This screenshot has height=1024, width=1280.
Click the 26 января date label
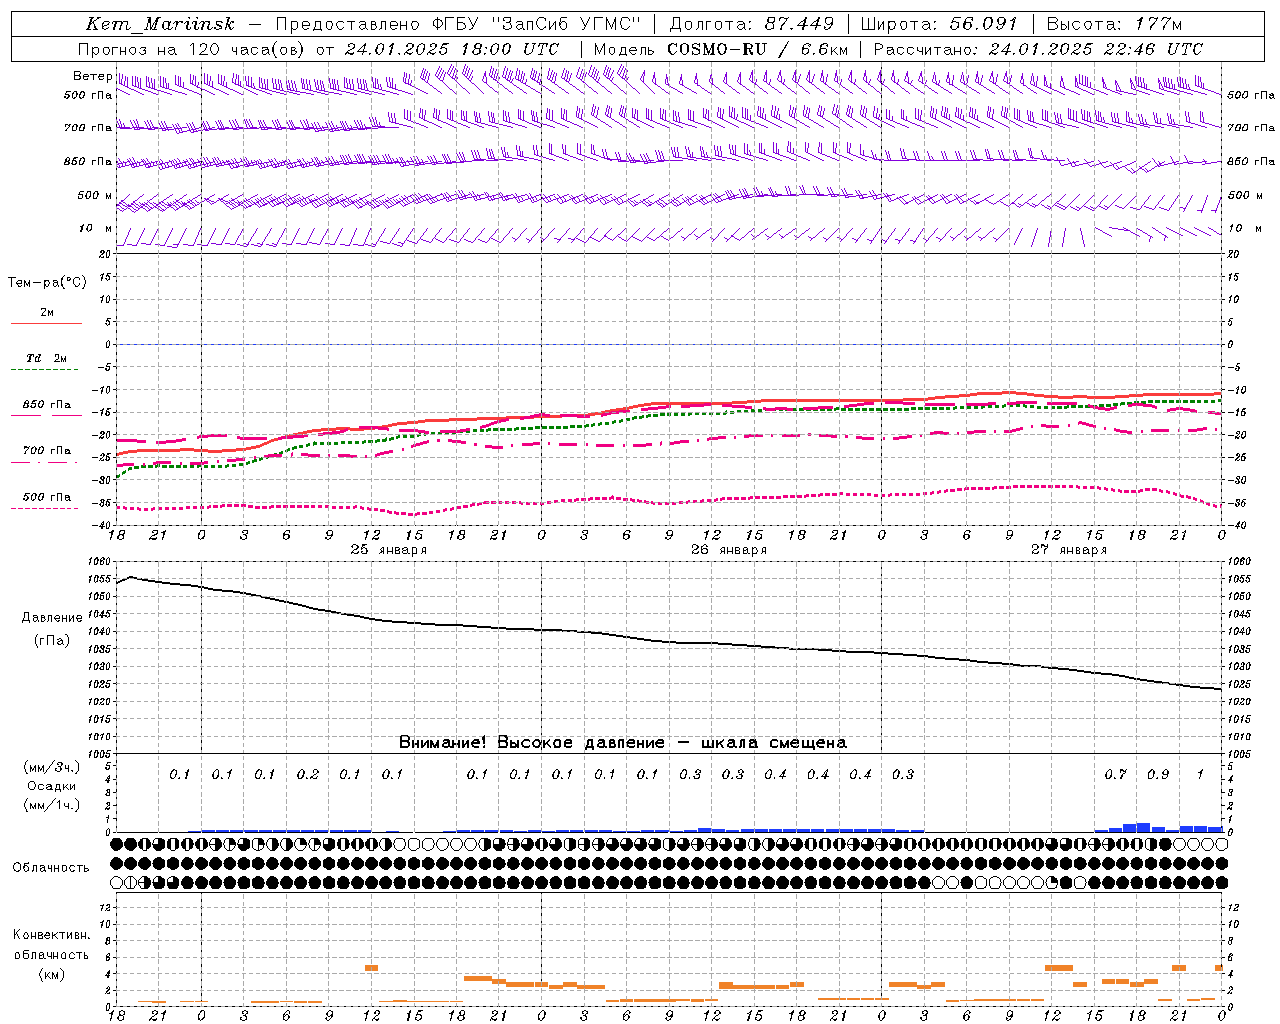coord(729,550)
